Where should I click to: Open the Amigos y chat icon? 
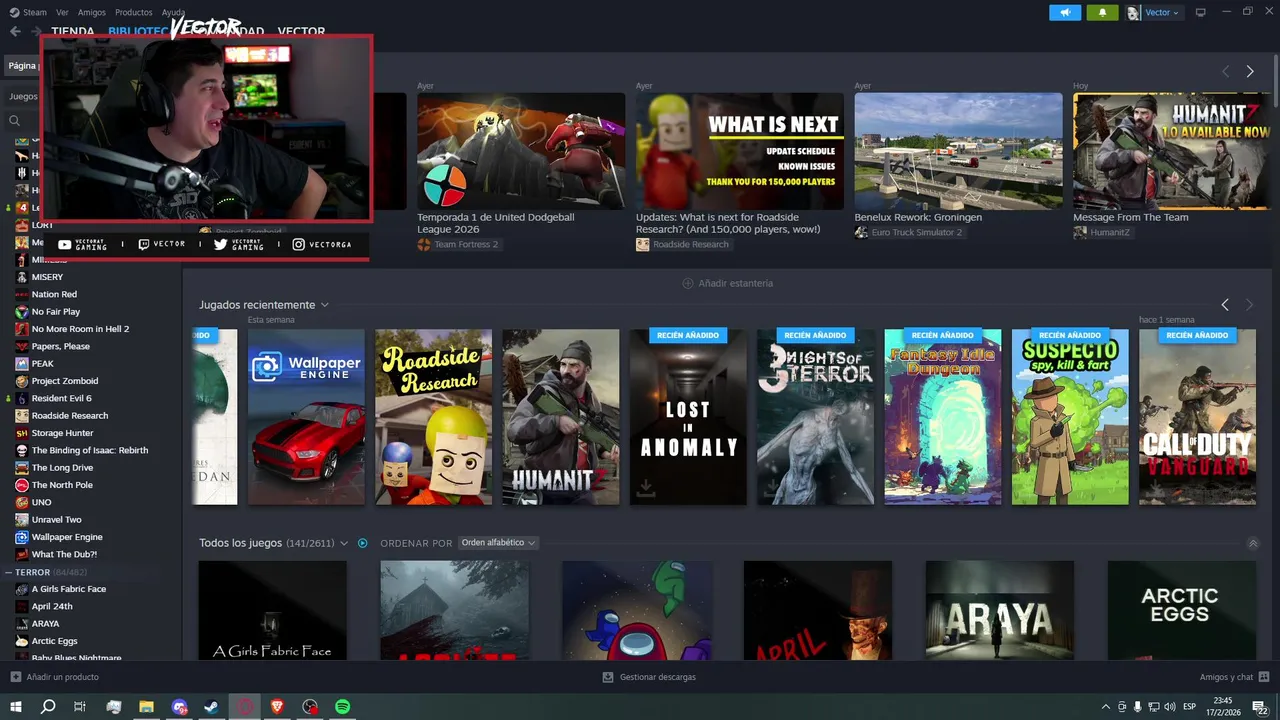click(x=1264, y=677)
